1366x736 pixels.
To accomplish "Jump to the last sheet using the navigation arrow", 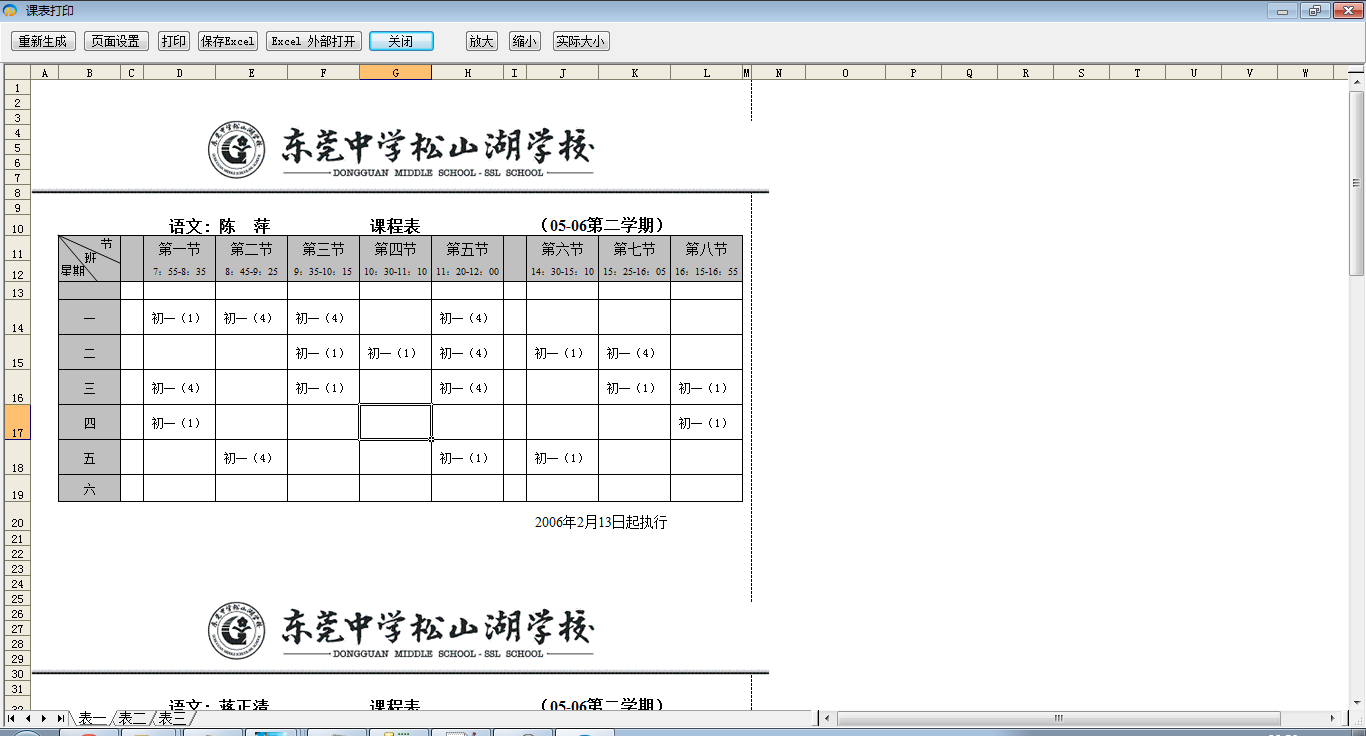I will pyautogui.click(x=60, y=718).
